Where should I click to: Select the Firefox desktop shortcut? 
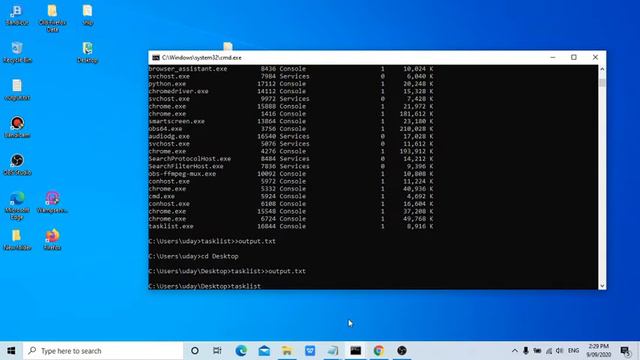52,240
